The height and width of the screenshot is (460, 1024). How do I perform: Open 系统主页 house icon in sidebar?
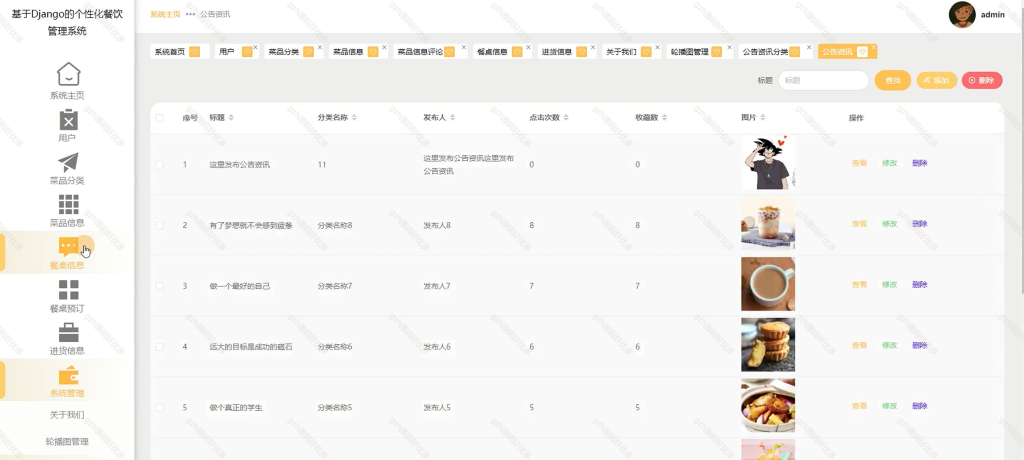[69, 74]
